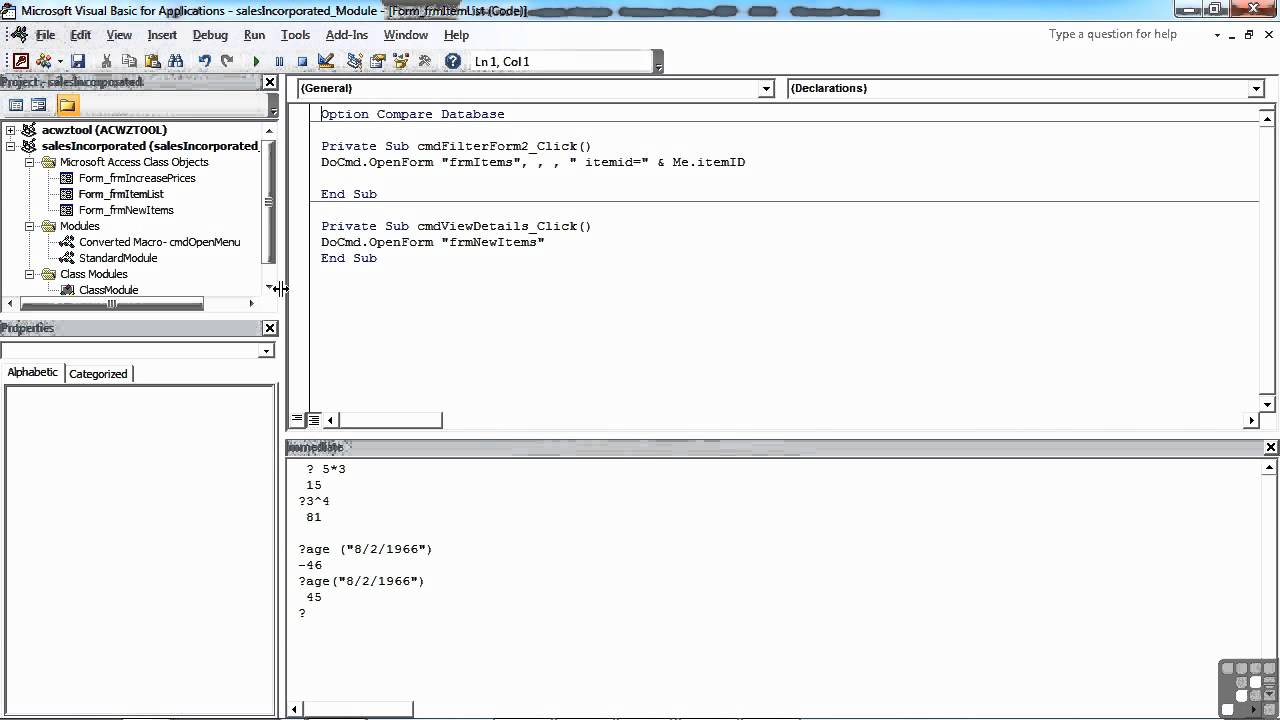Switch to Procedure View at code window bottom
The height and width of the screenshot is (720, 1280).
(297, 420)
